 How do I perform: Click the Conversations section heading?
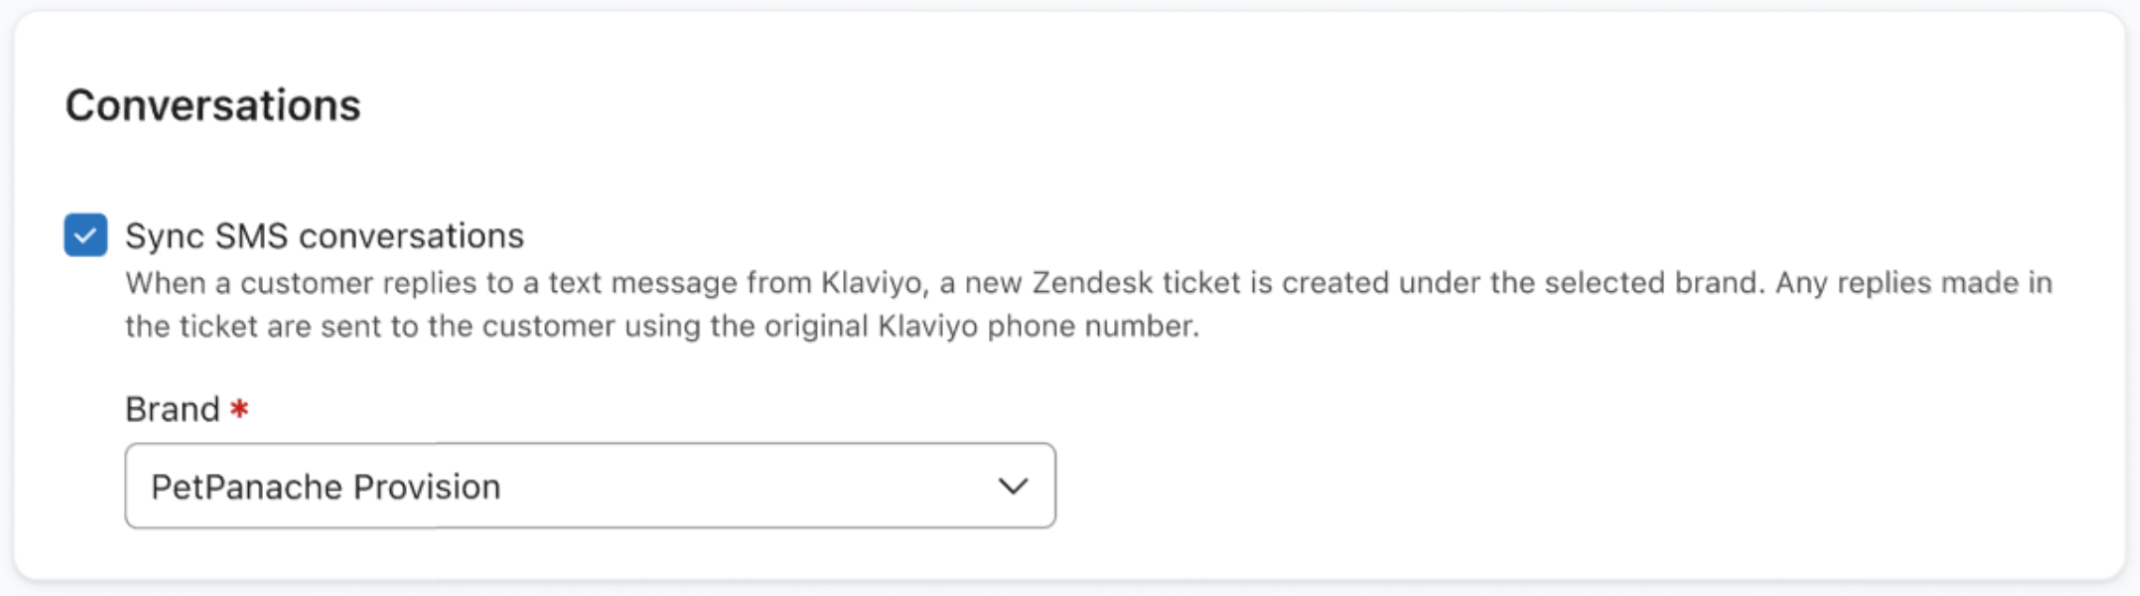point(213,106)
